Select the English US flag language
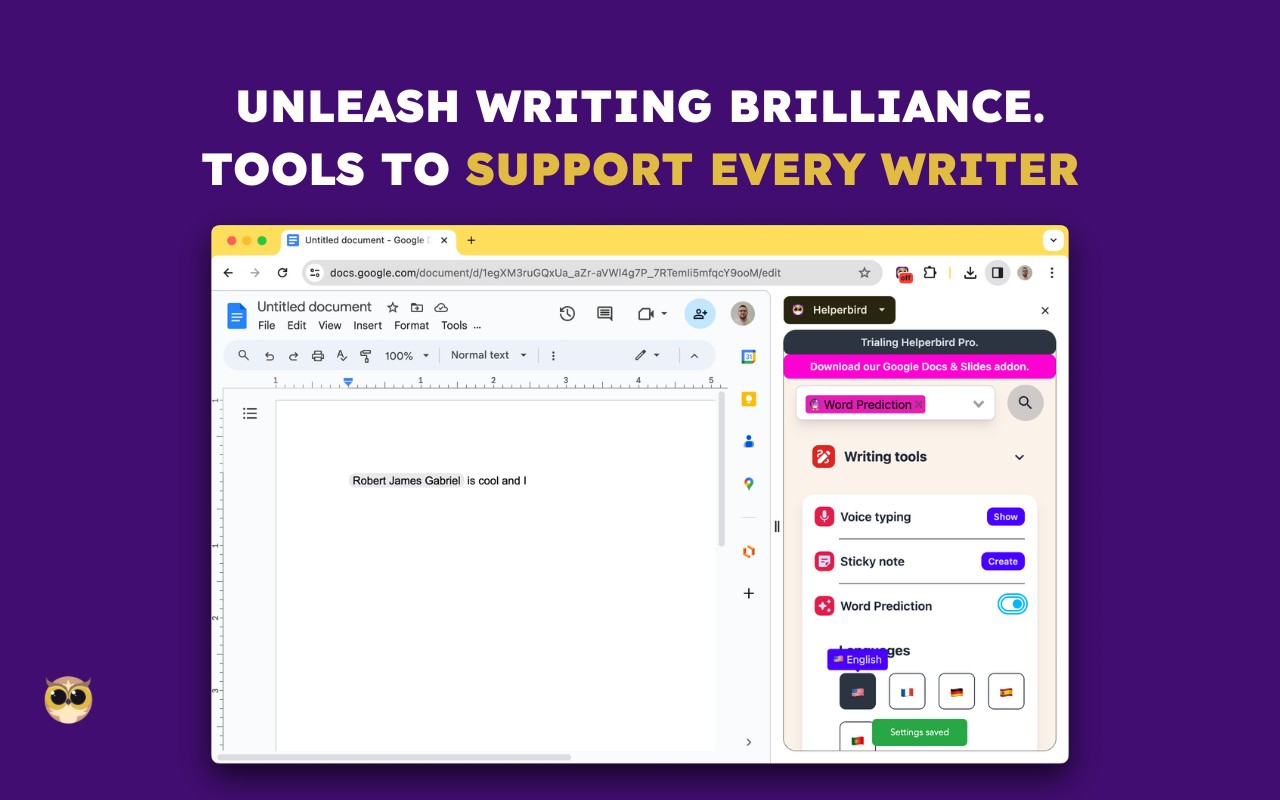This screenshot has height=800, width=1280. point(857,691)
